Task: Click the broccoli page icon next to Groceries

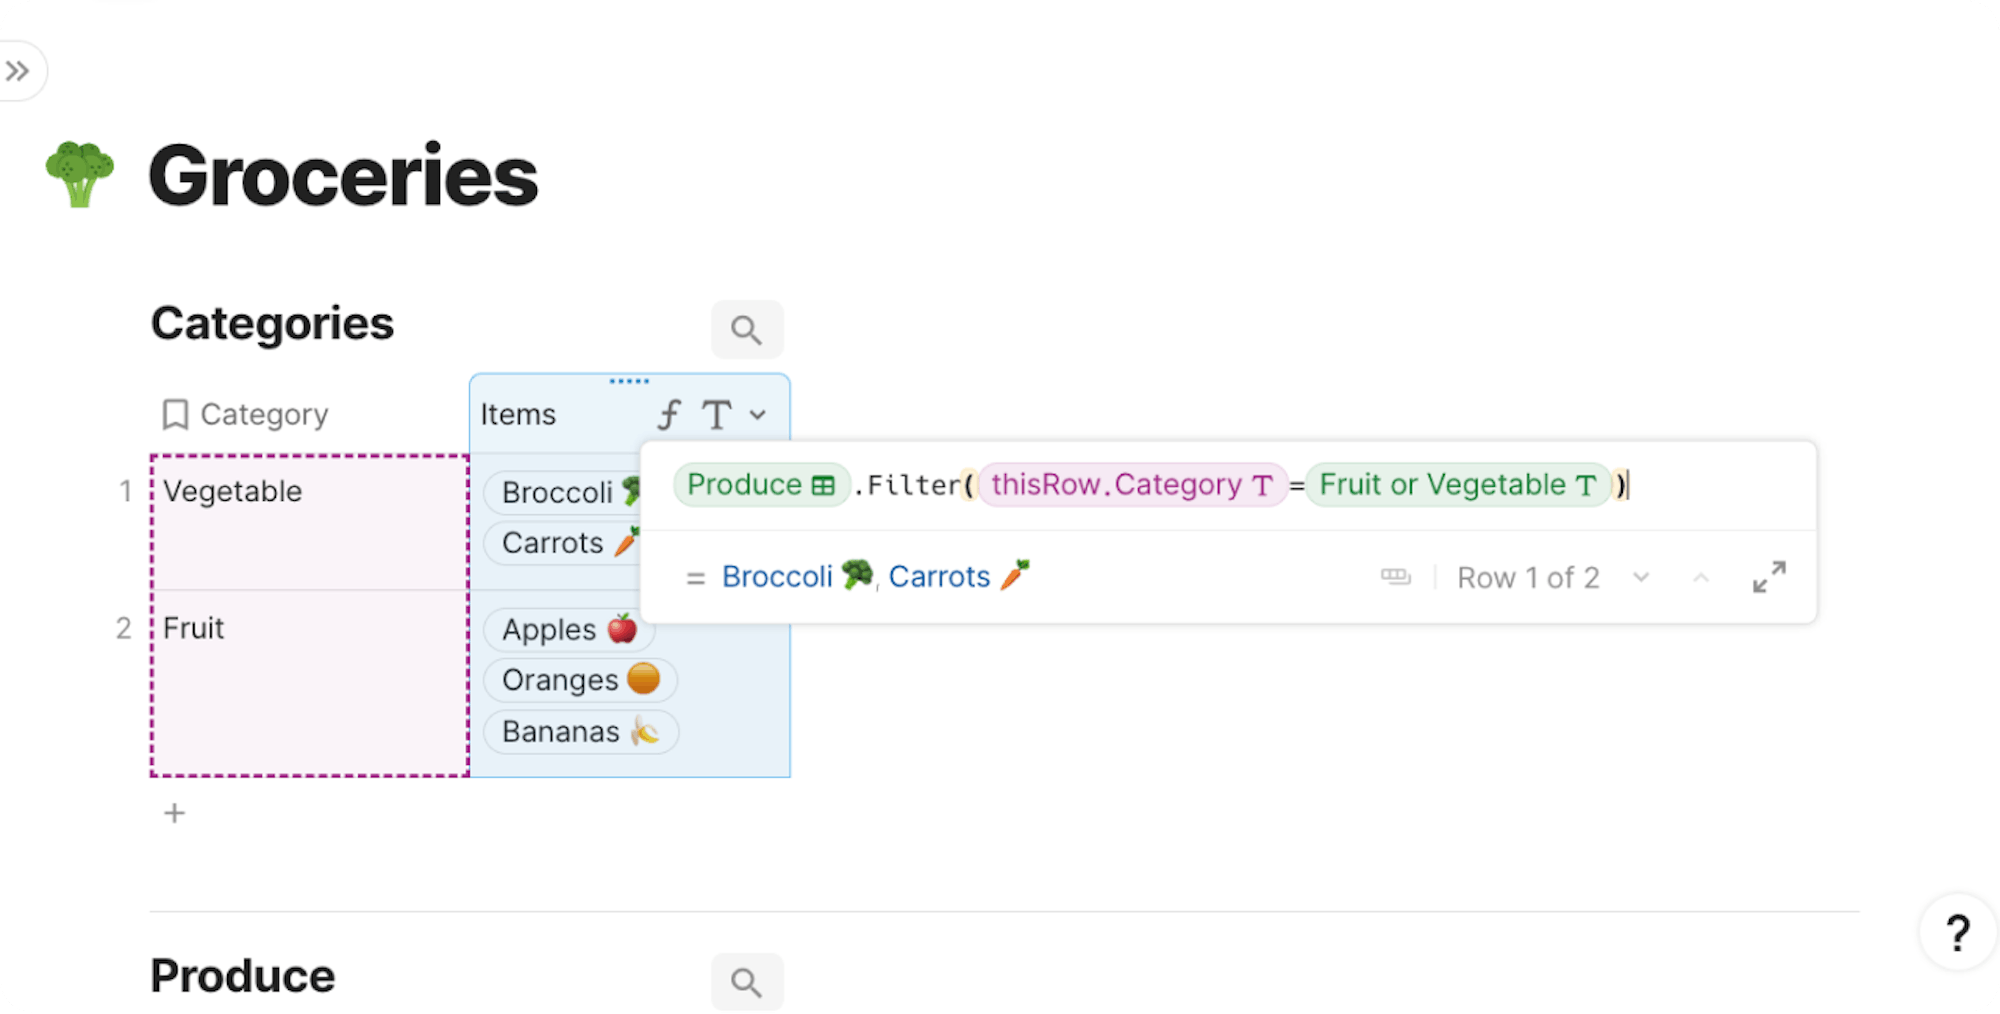Action: [80, 175]
